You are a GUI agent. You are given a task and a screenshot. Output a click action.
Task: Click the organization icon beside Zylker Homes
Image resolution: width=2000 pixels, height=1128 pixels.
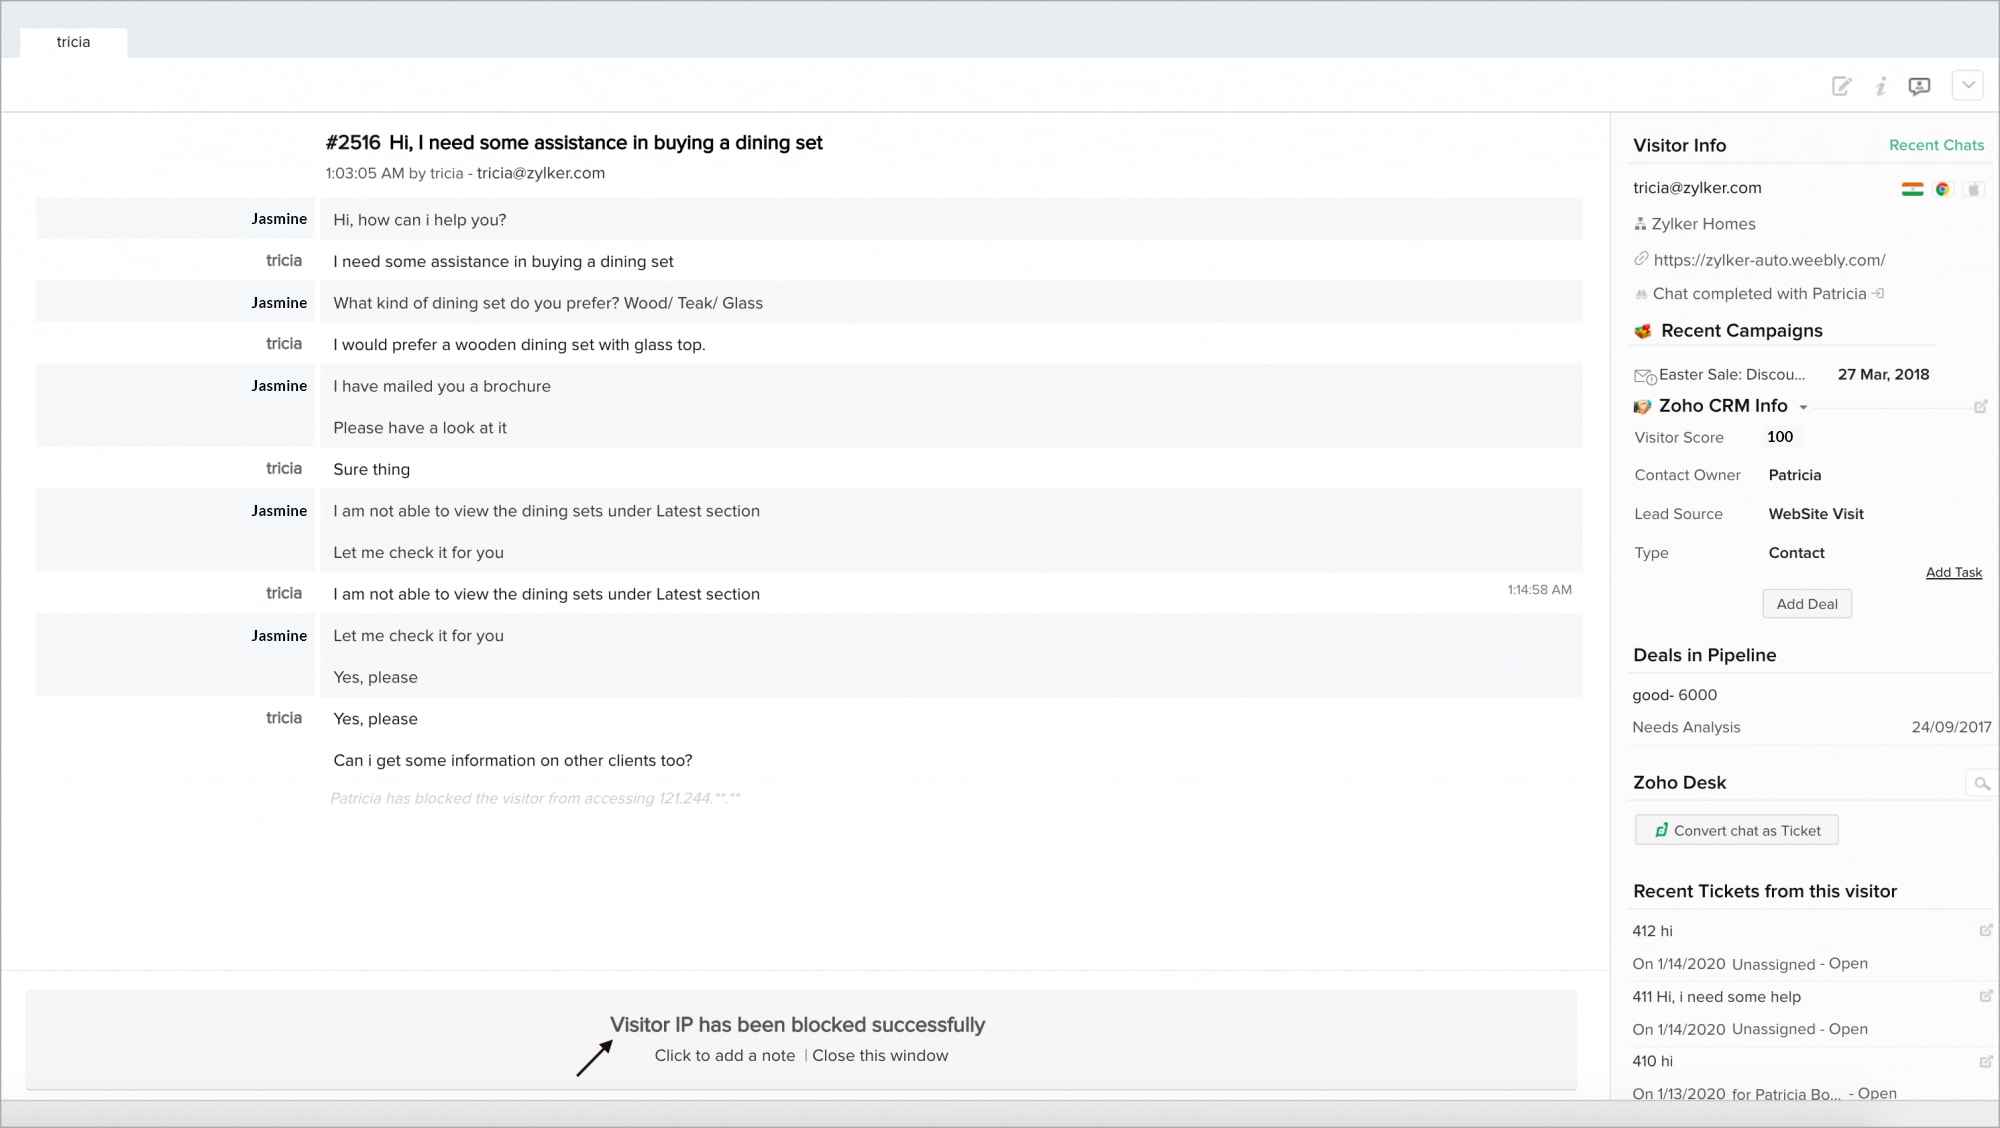[1640, 224]
